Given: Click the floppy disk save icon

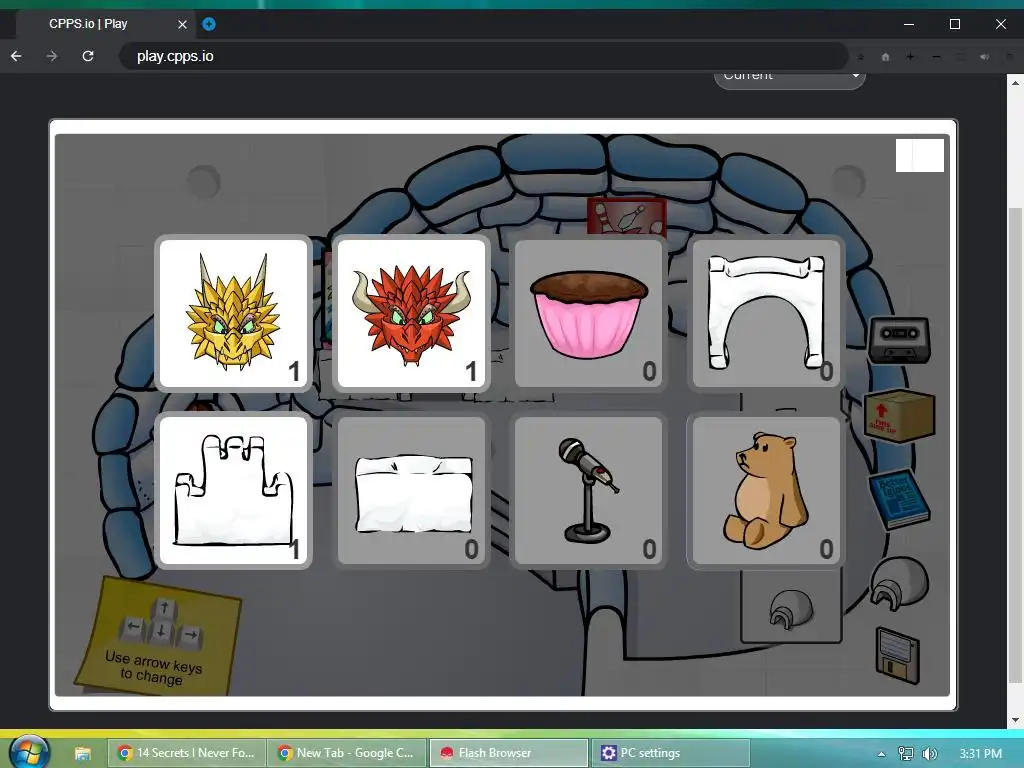Looking at the screenshot, I should (x=897, y=655).
